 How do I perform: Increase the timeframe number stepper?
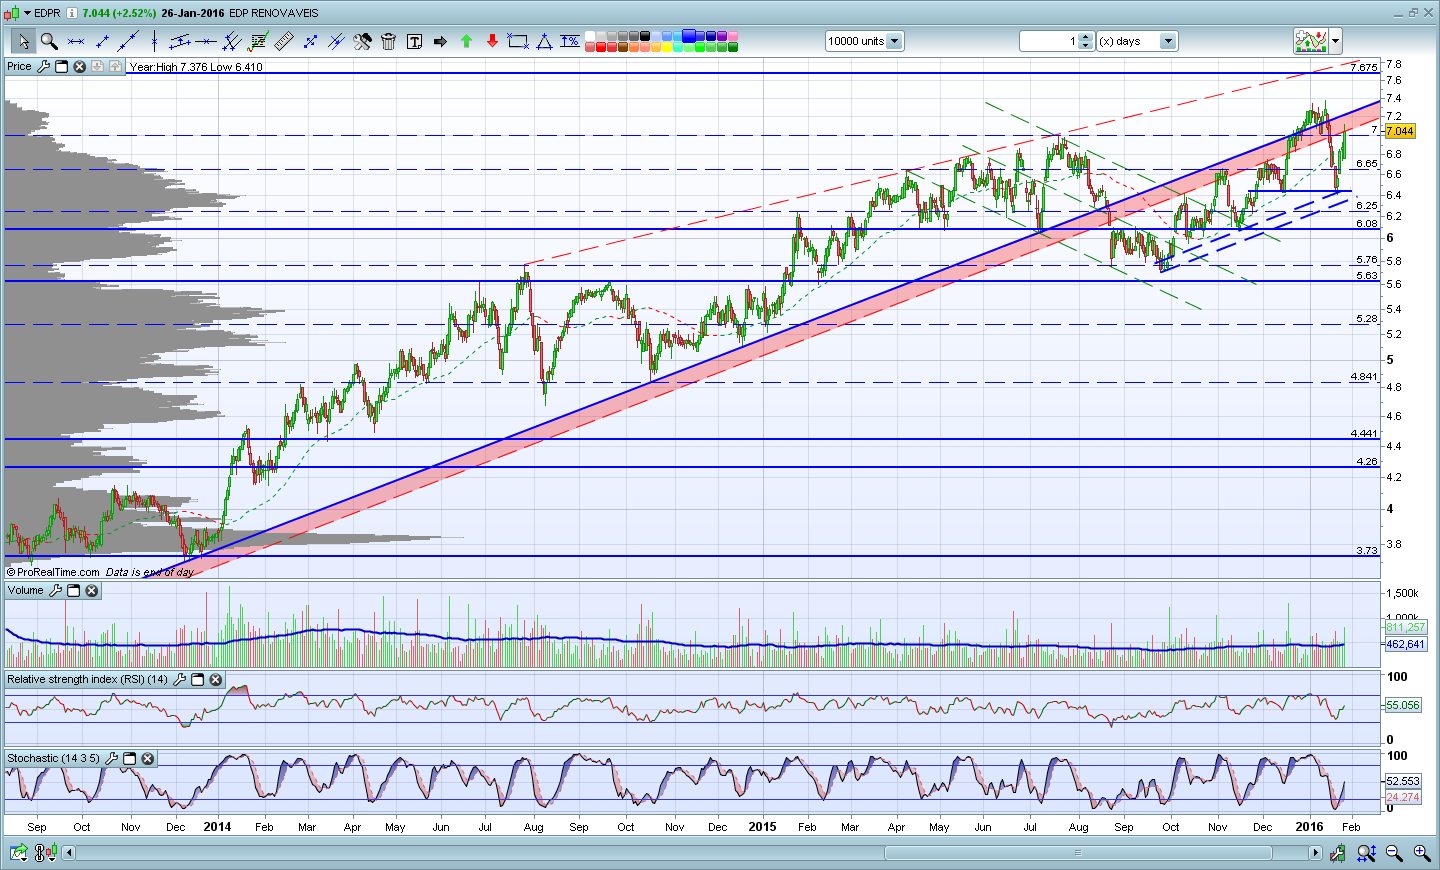[1086, 37]
